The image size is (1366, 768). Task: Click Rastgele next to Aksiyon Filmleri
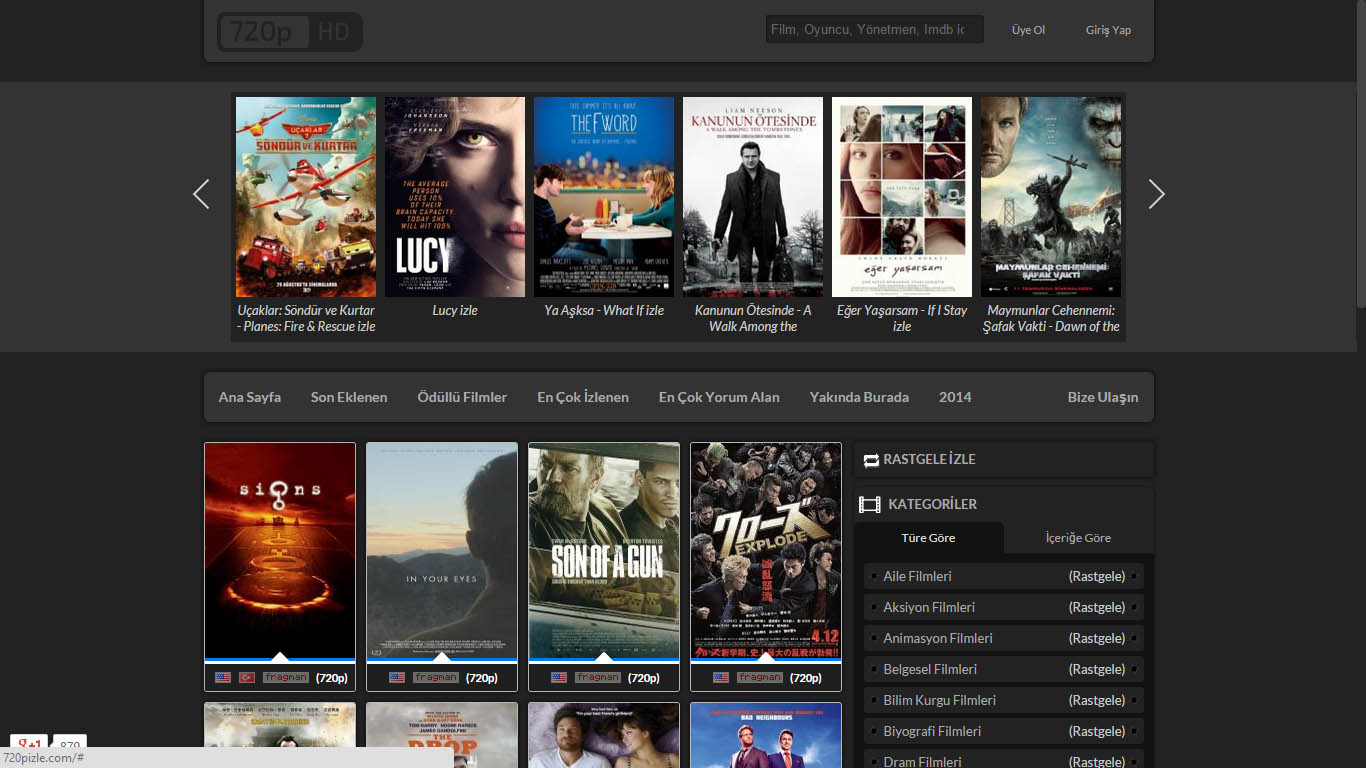pyautogui.click(x=1097, y=607)
